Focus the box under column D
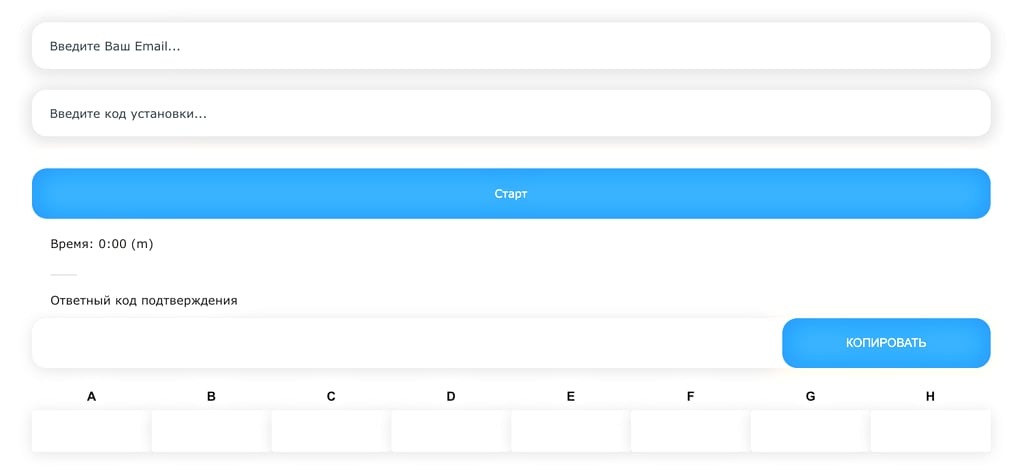The height and width of the screenshot is (475, 1024). tap(451, 431)
